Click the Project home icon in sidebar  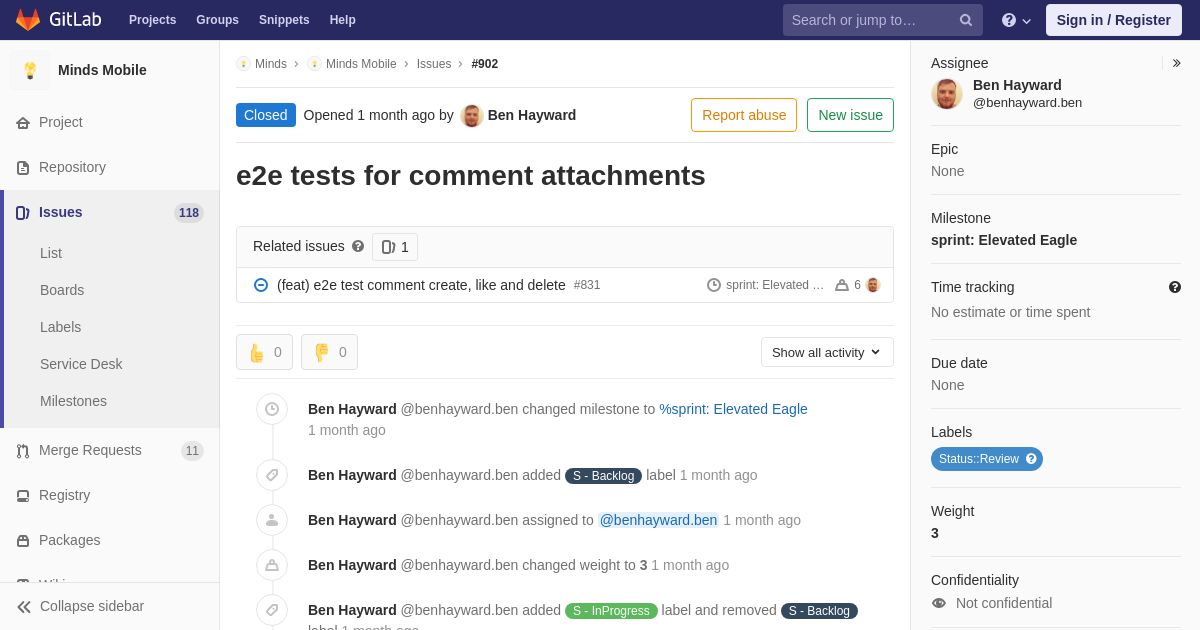tap(23, 123)
